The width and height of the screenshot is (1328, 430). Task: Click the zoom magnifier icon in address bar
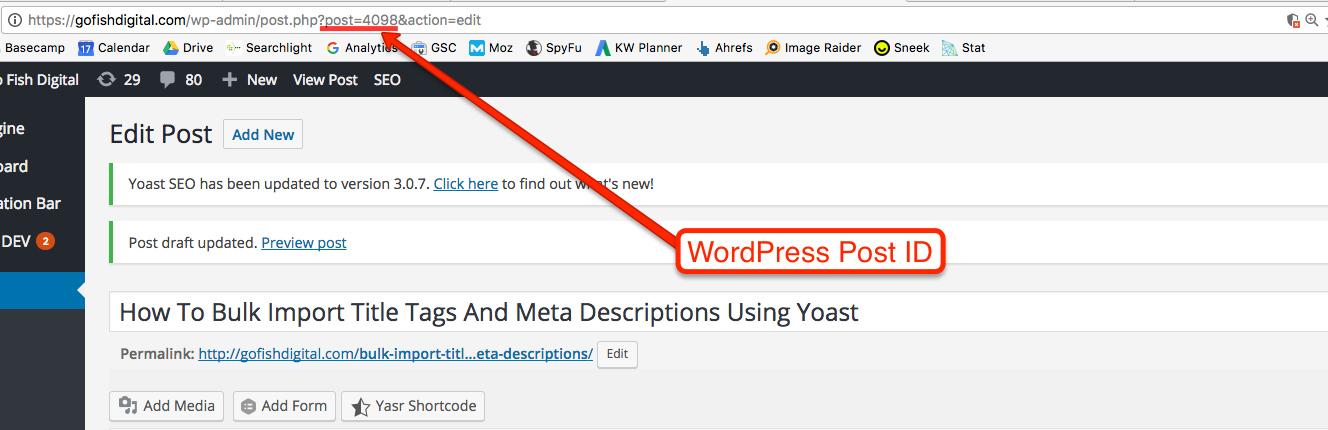1312,19
